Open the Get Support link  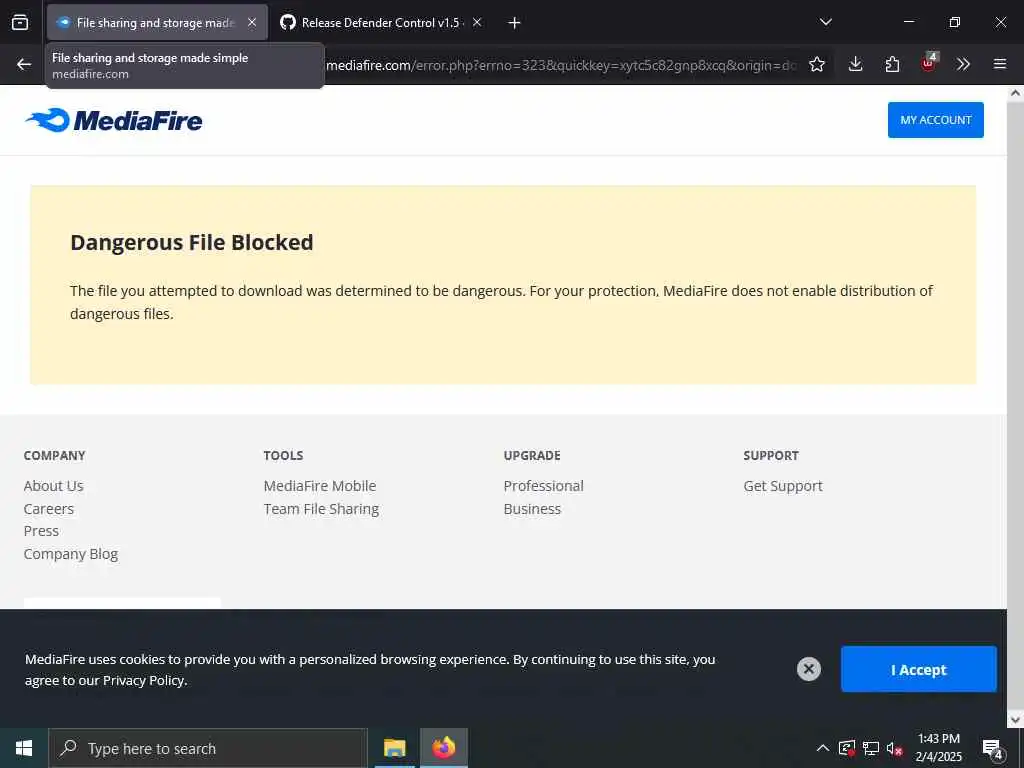point(782,486)
